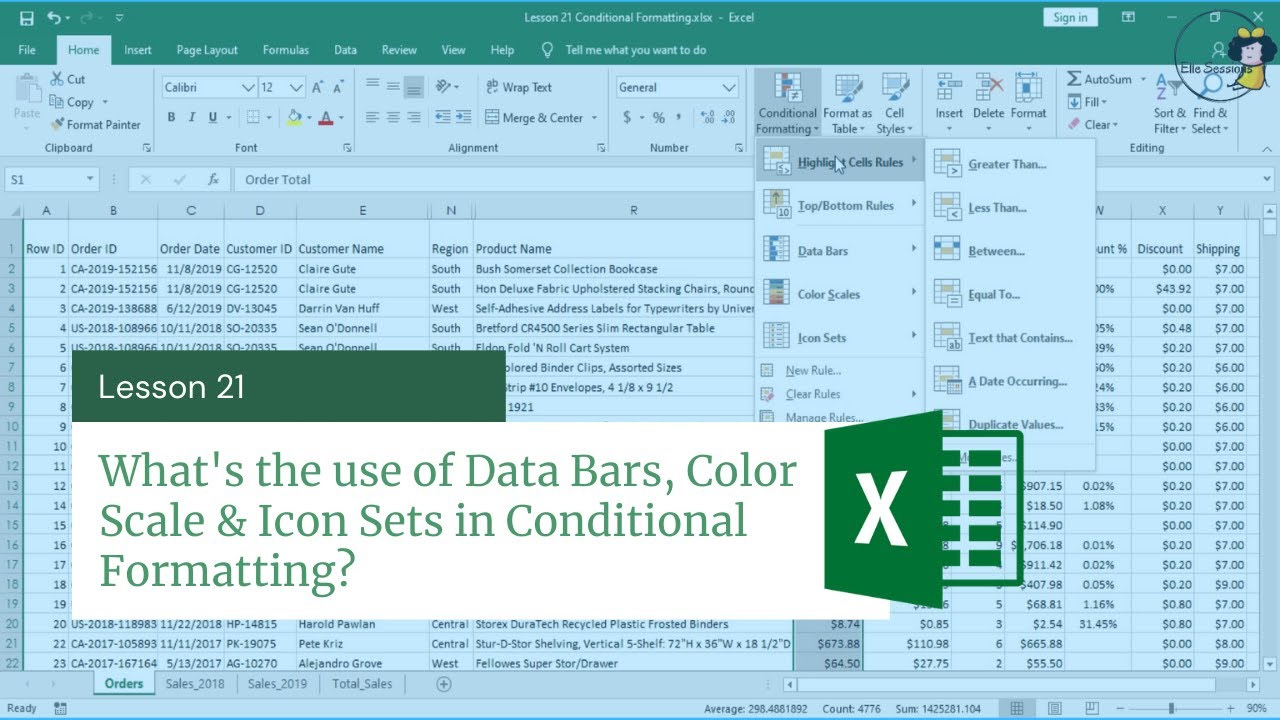Click the Sign in button
Image resolution: width=1280 pixels, height=720 pixels.
point(1070,17)
